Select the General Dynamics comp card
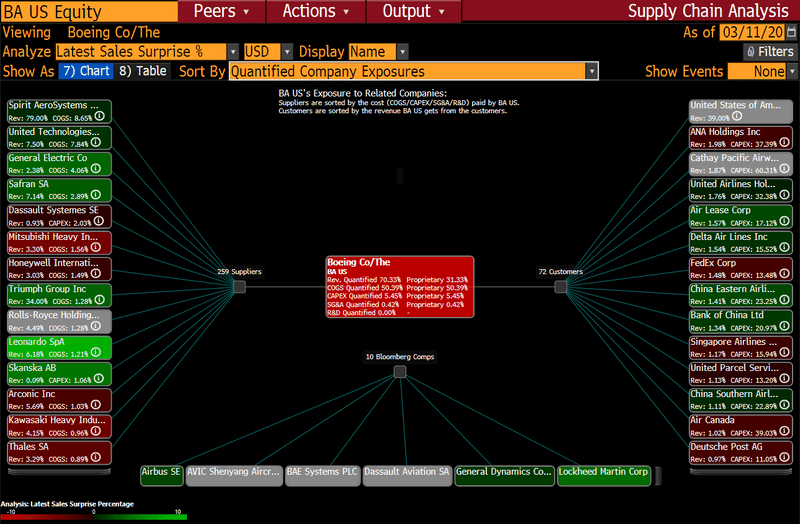Image resolution: width=800 pixels, height=524 pixels. click(x=504, y=476)
